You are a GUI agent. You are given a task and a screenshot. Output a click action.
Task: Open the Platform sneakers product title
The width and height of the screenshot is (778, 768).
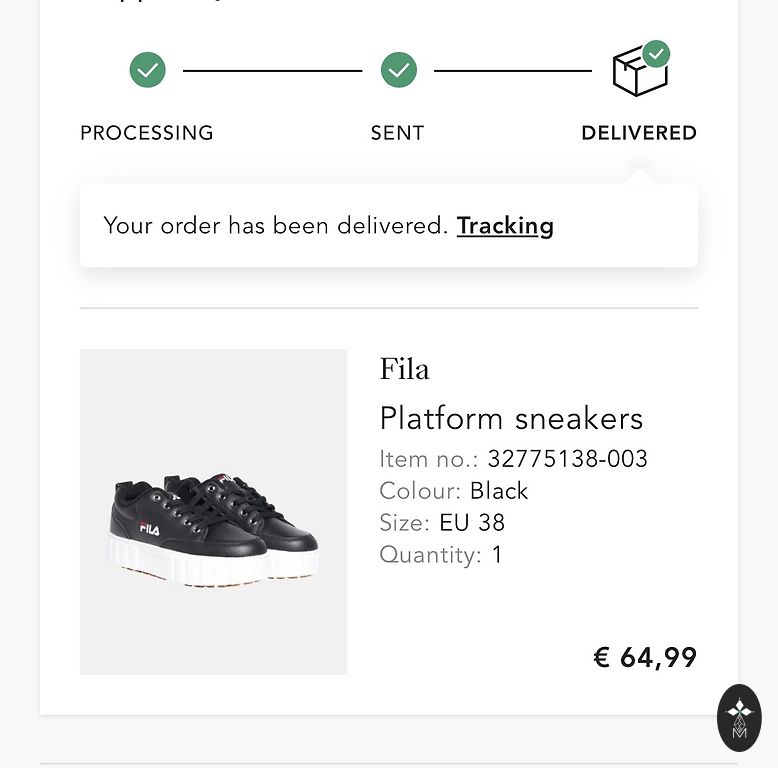click(511, 418)
